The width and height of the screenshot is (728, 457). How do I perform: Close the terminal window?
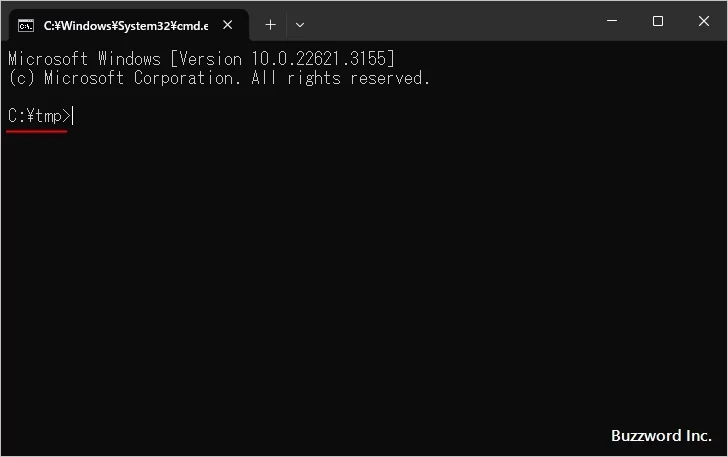[703, 21]
